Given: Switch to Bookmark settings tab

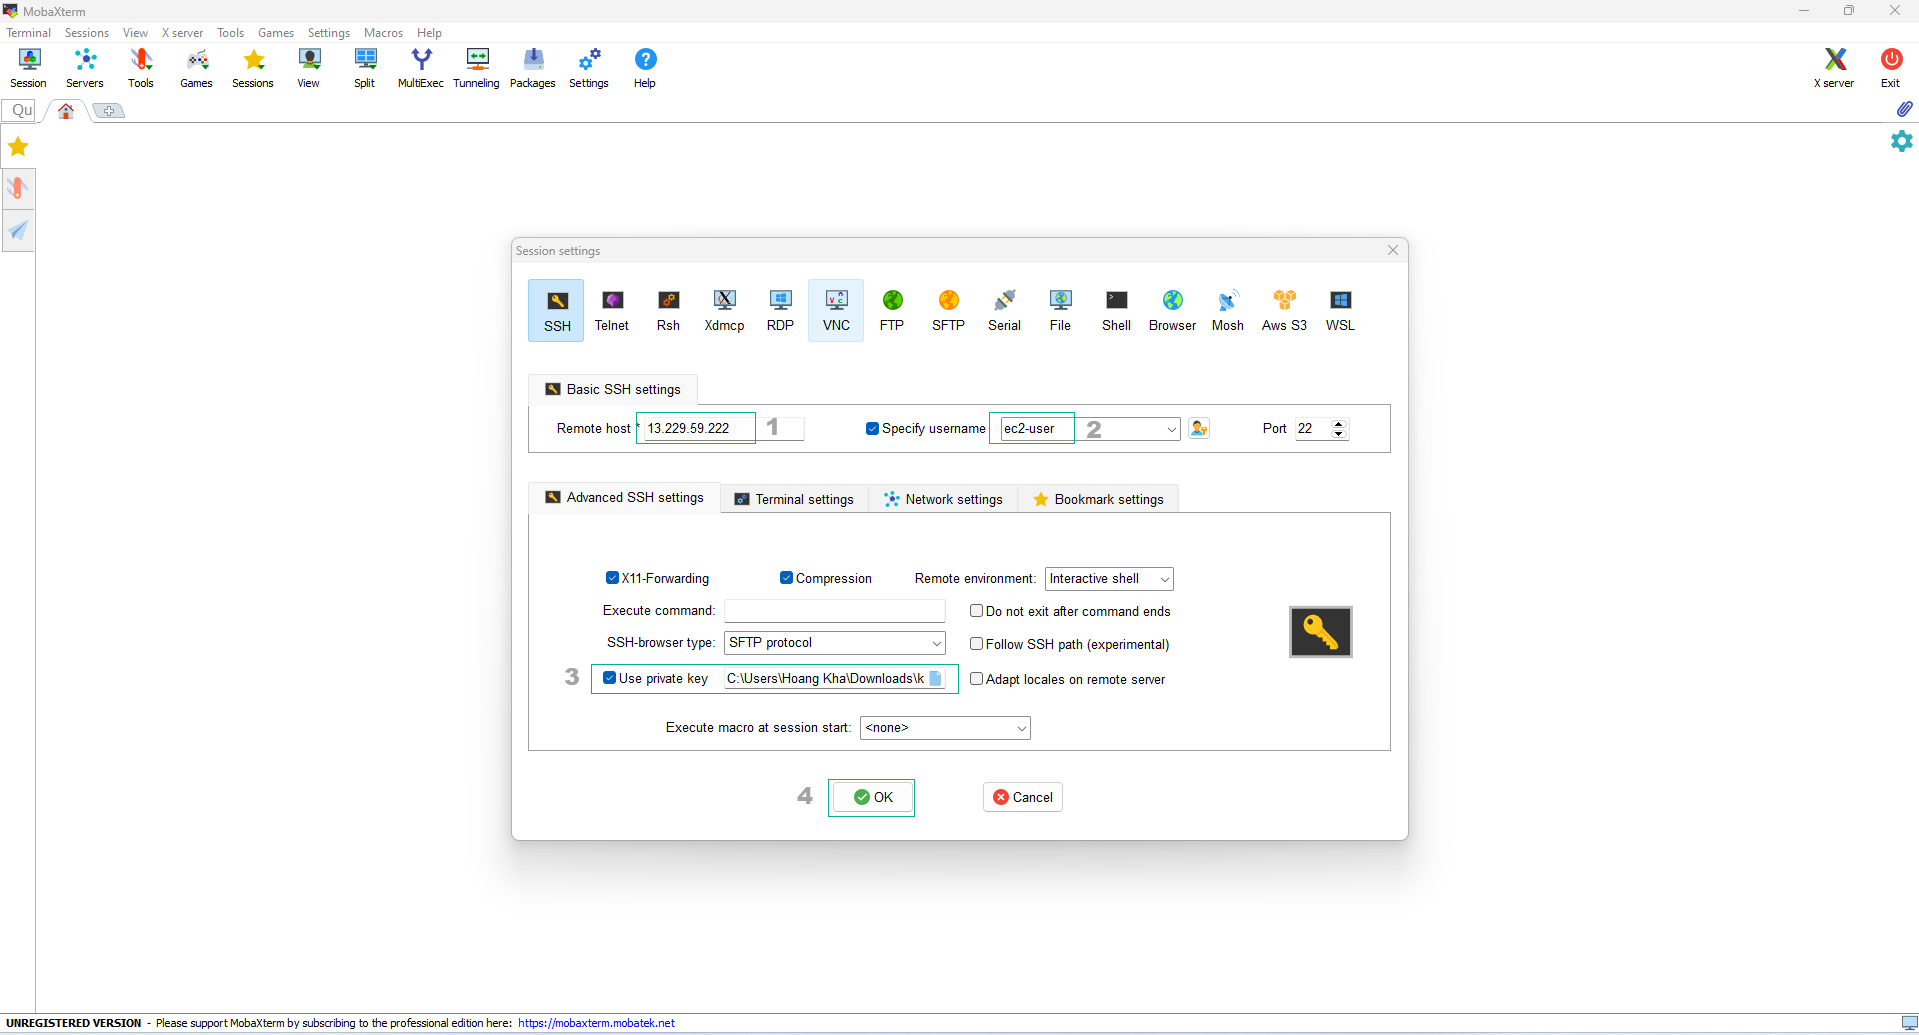Looking at the screenshot, I should pos(1098,499).
